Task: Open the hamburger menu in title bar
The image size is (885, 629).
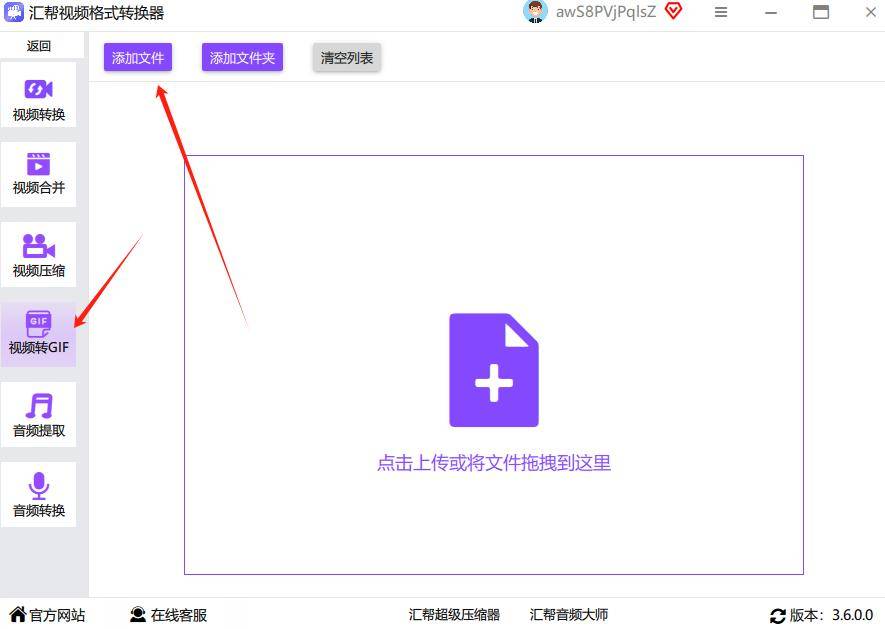Action: point(722,13)
